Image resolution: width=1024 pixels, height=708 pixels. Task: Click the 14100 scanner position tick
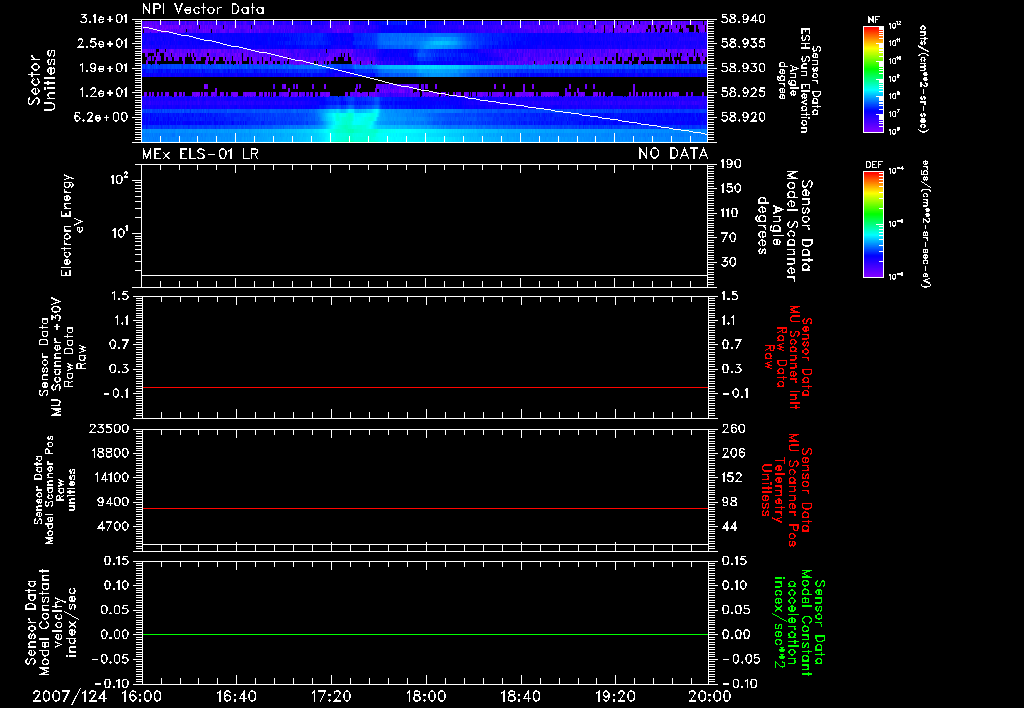108,477
